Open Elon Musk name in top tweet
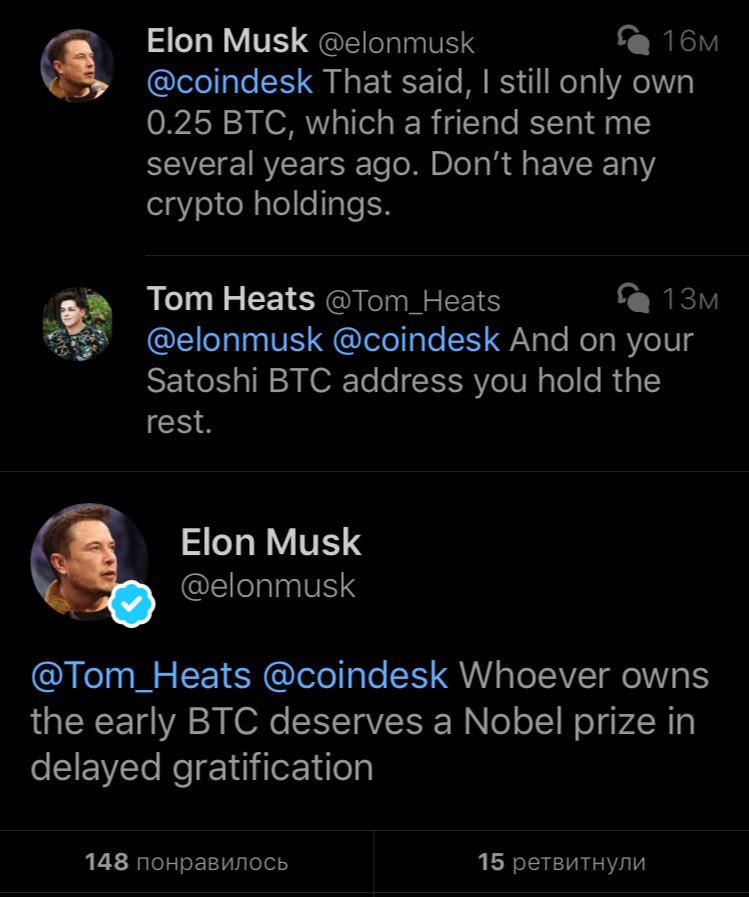This screenshot has width=749, height=897. click(x=227, y=41)
